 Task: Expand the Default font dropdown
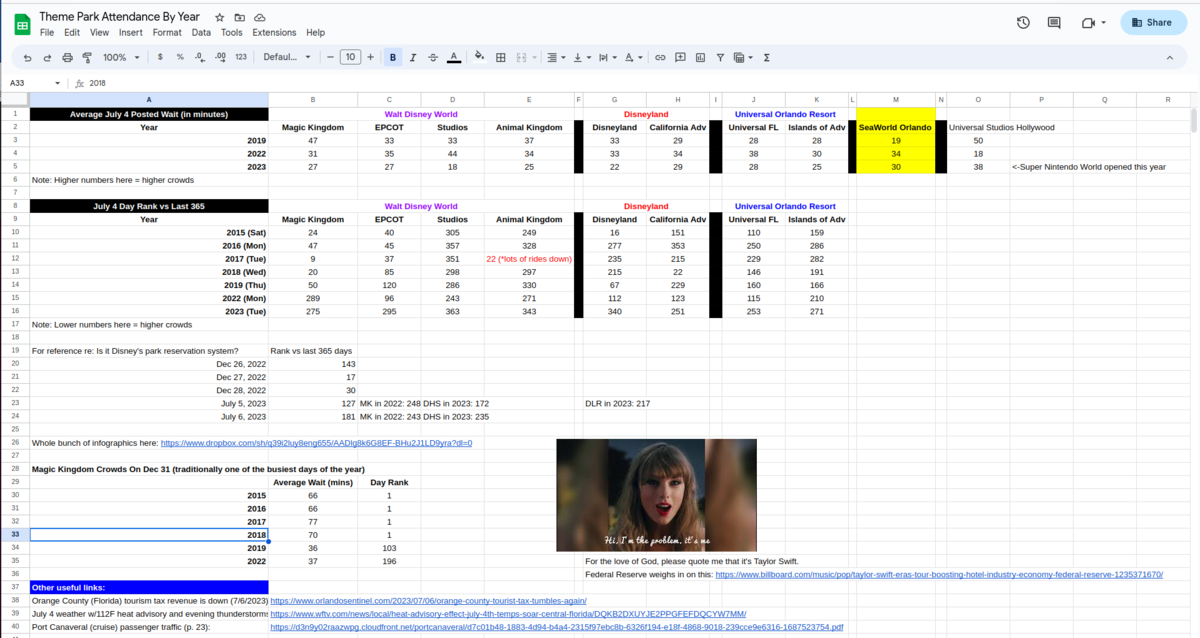pos(287,57)
